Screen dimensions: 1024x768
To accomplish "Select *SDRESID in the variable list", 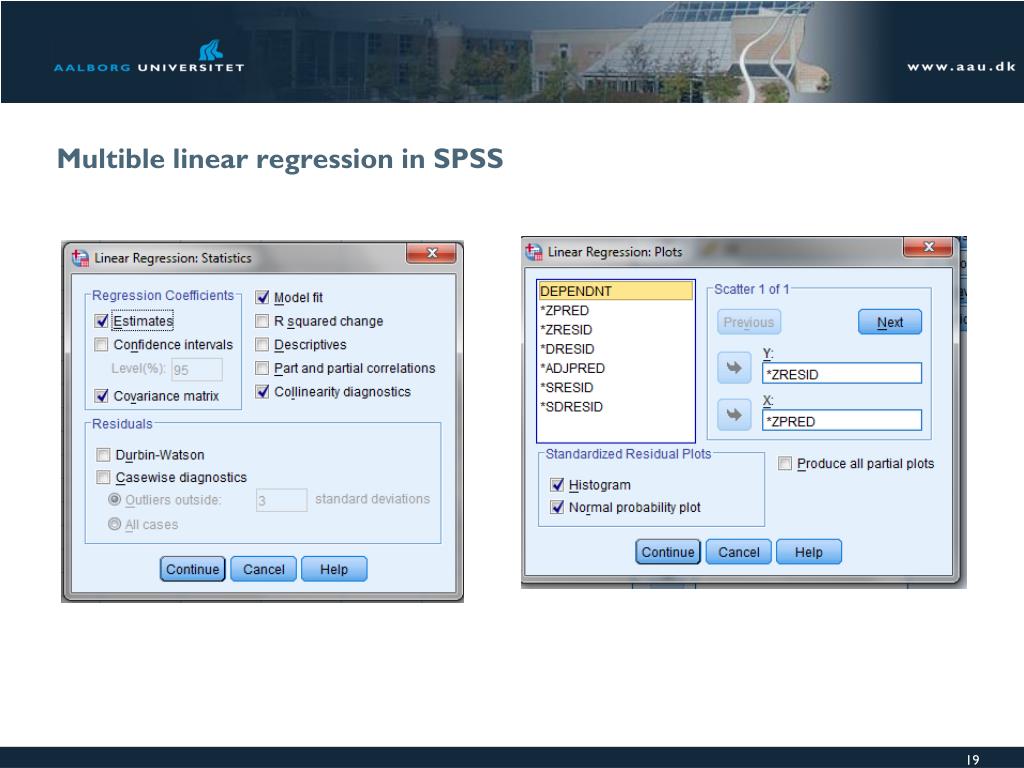I will coord(616,407).
